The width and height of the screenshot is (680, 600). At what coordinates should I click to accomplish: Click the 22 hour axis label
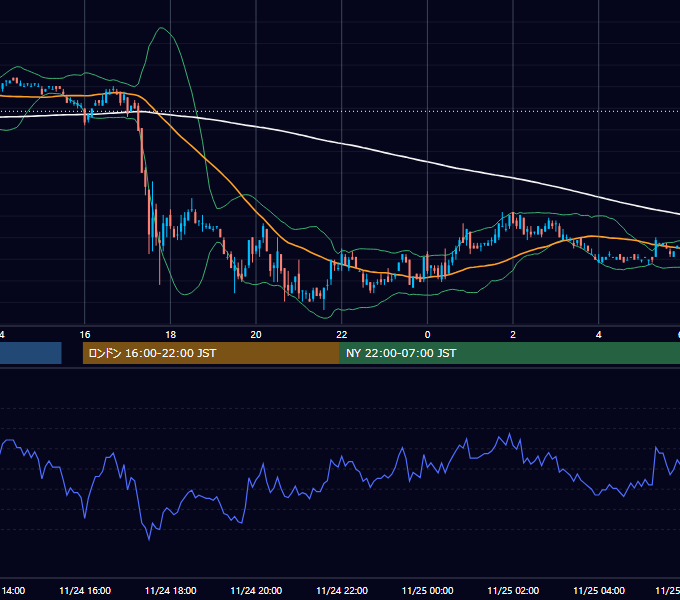(x=342, y=335)
